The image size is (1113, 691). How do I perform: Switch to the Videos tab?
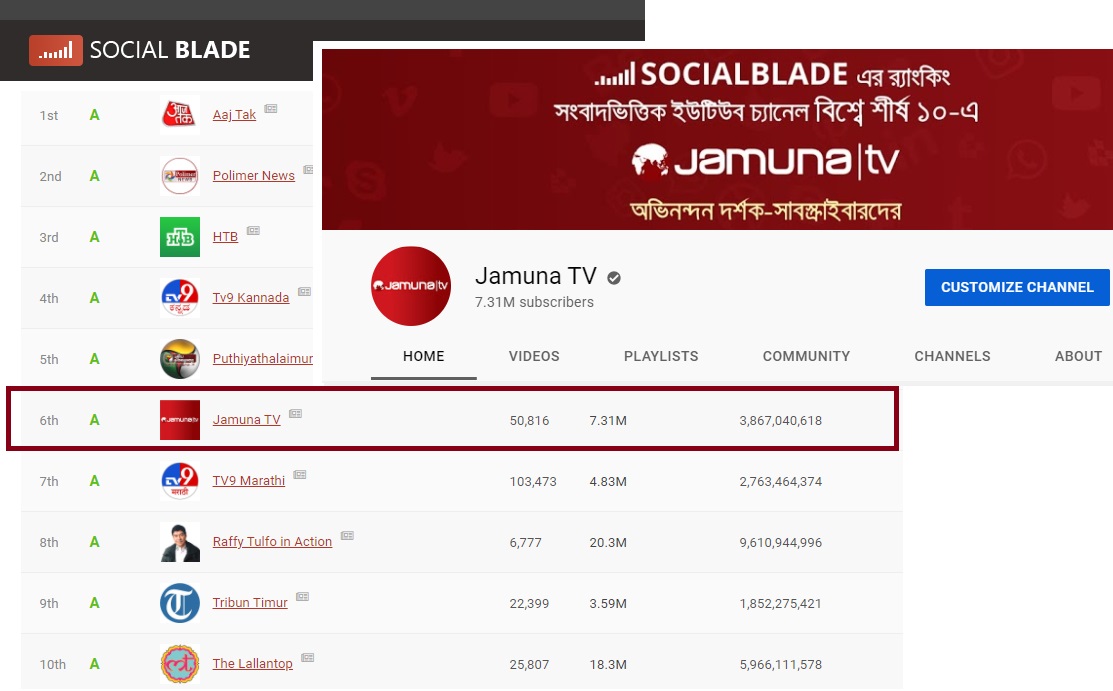[534, 356]
